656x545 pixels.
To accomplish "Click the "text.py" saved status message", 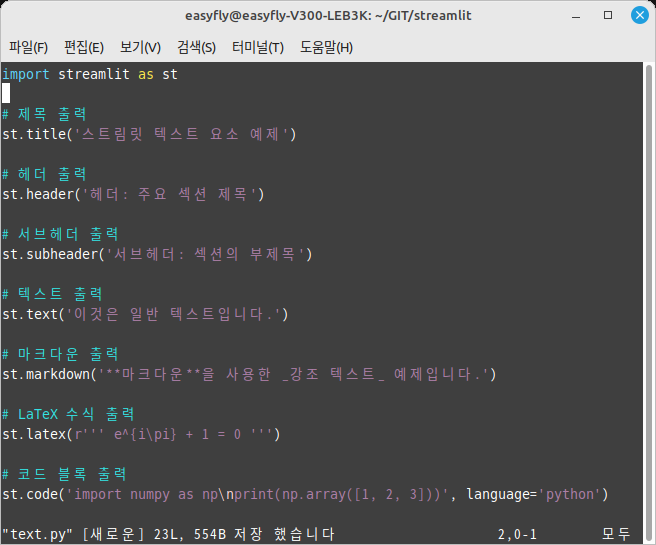I will pyautogui.click(x=168, y=534).
